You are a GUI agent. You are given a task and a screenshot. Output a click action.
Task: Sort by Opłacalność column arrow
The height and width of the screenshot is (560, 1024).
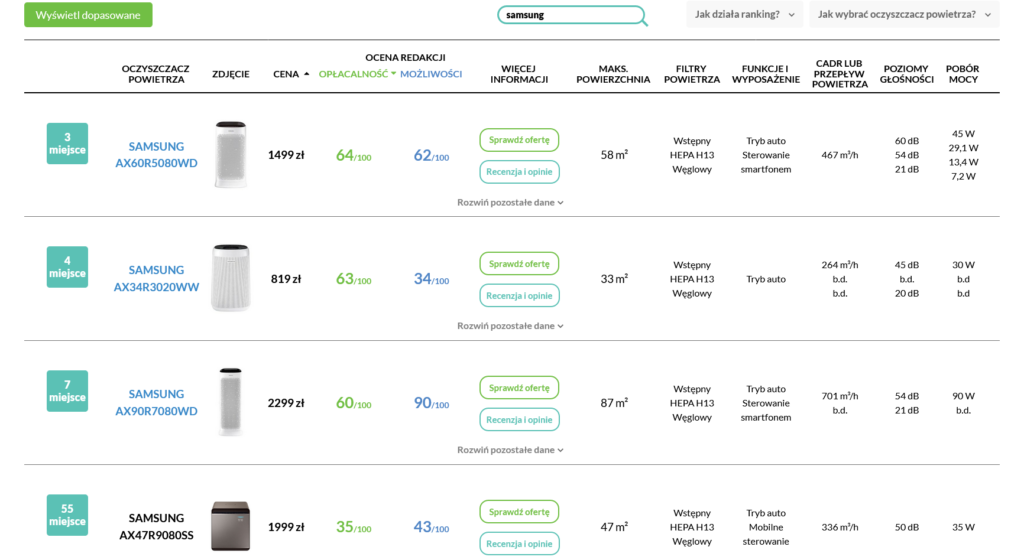[393, 74]
